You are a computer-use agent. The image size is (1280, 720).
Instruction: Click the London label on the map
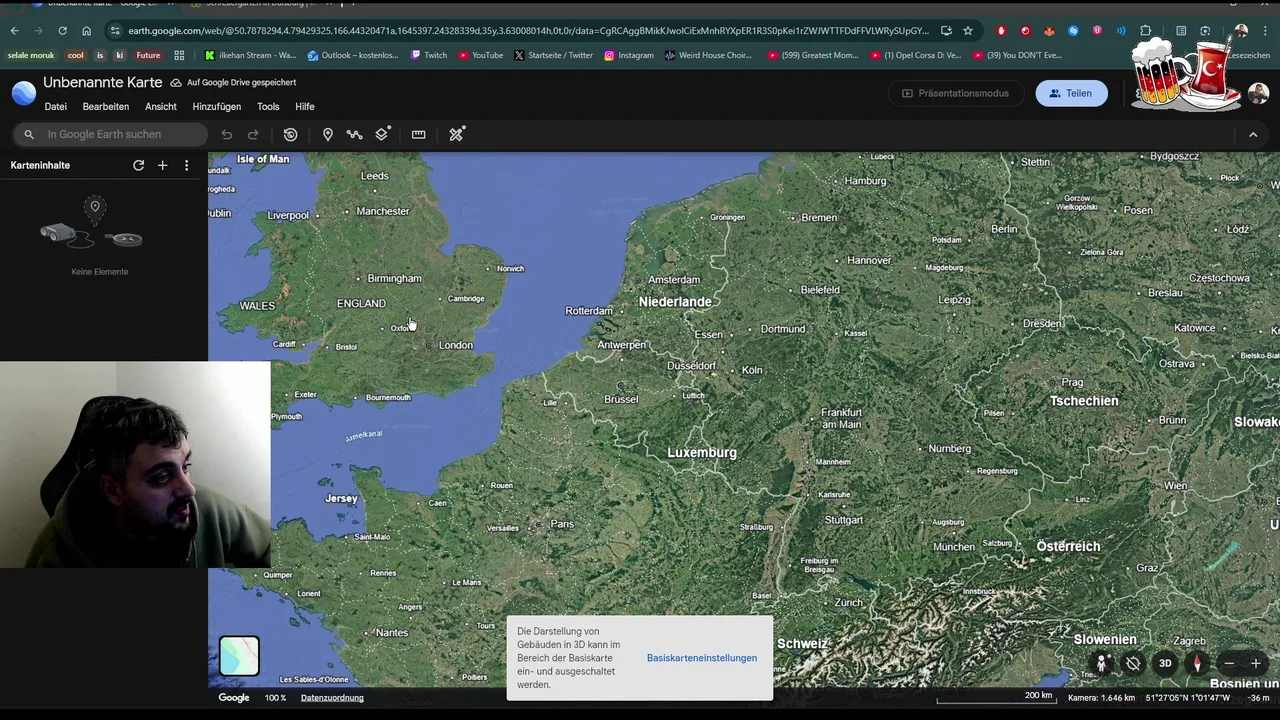click(455, 345)
